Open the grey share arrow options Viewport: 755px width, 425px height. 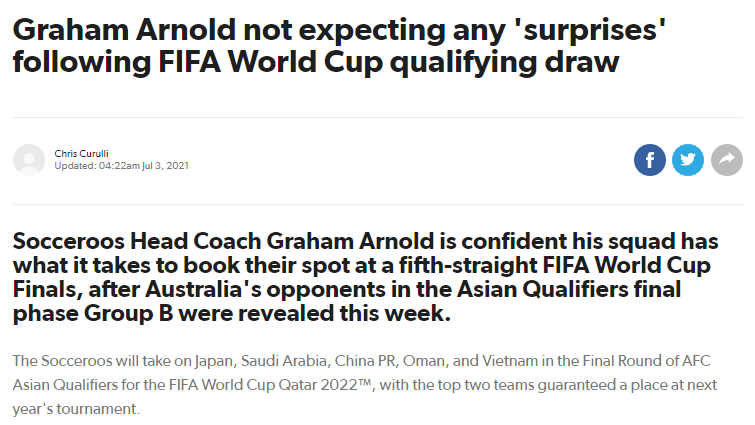pyautogui.click(x=727, y=160)
